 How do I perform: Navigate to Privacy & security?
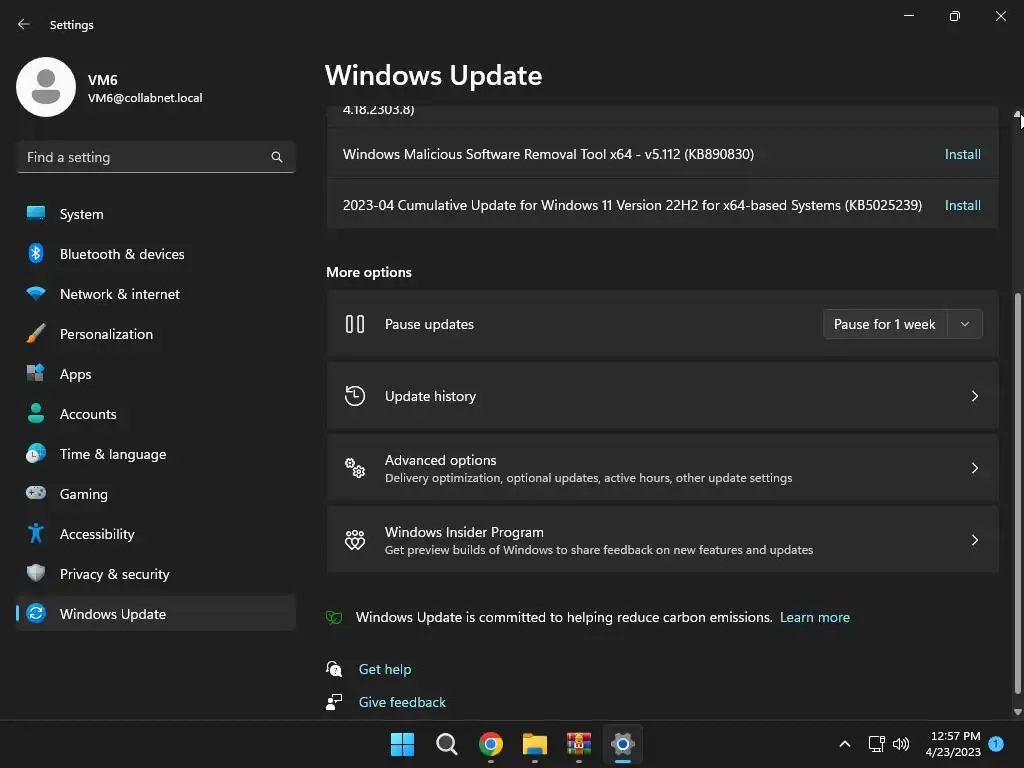coord(155,574)
